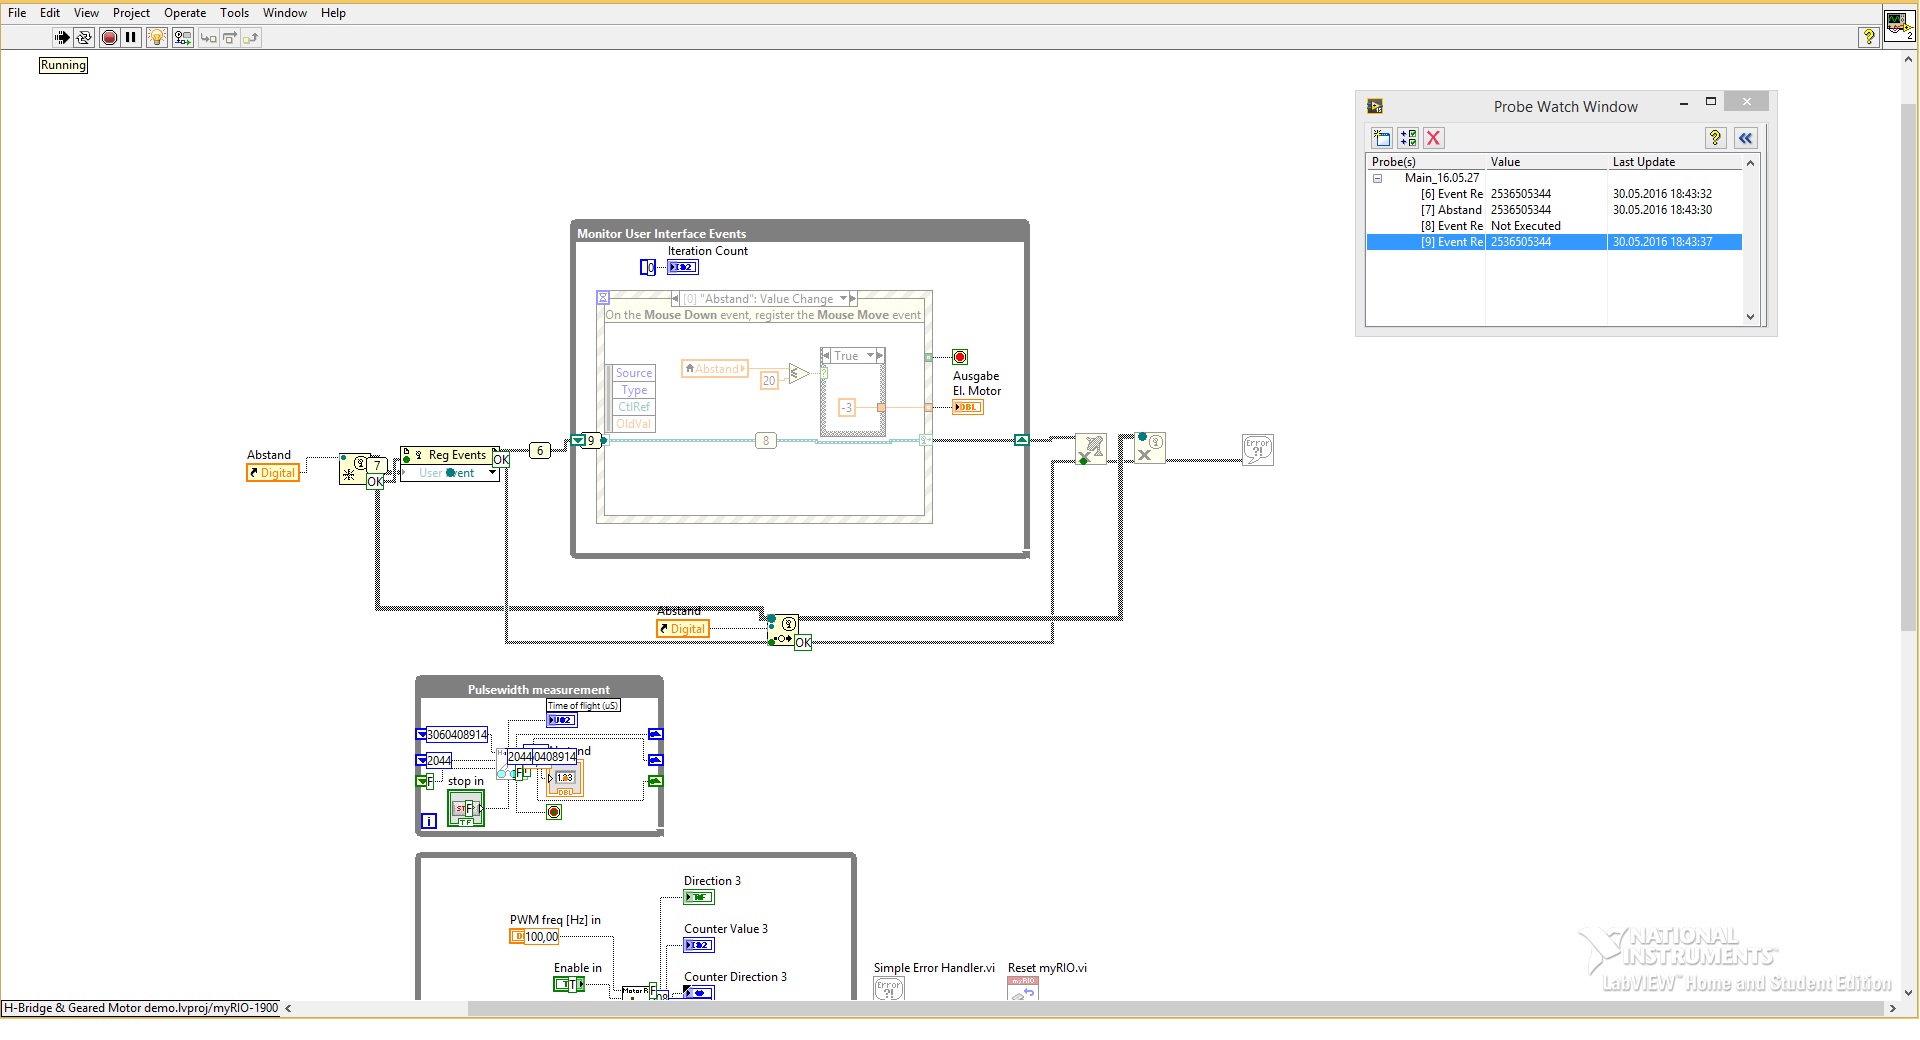Open the True case structure selector

pyautogui.click(x=871, y=356)
